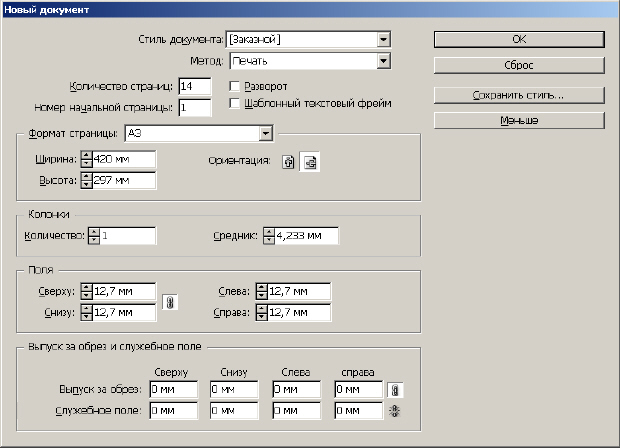Viewport: 620px width, 448px height.
Task: Click the Снизу margin value field
Action: (x=124, y=313)
